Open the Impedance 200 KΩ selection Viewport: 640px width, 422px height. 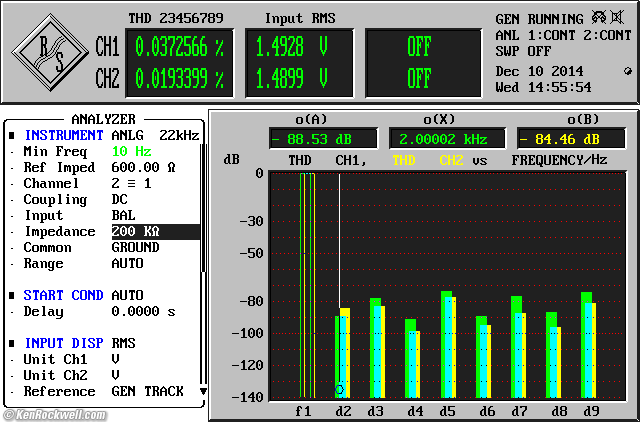point(135,231)
